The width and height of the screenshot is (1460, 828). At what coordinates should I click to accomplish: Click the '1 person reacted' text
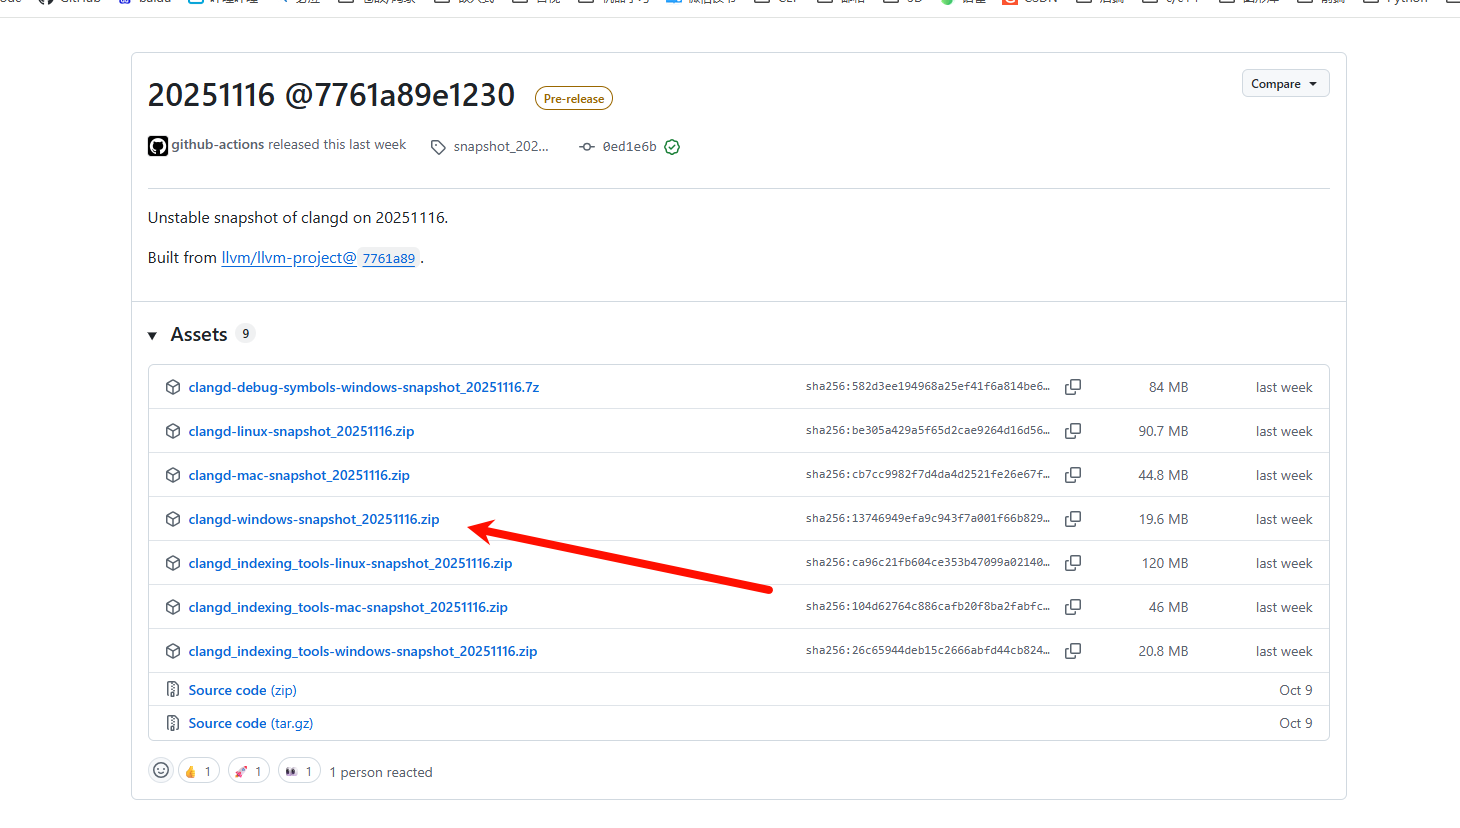[381, 772]
